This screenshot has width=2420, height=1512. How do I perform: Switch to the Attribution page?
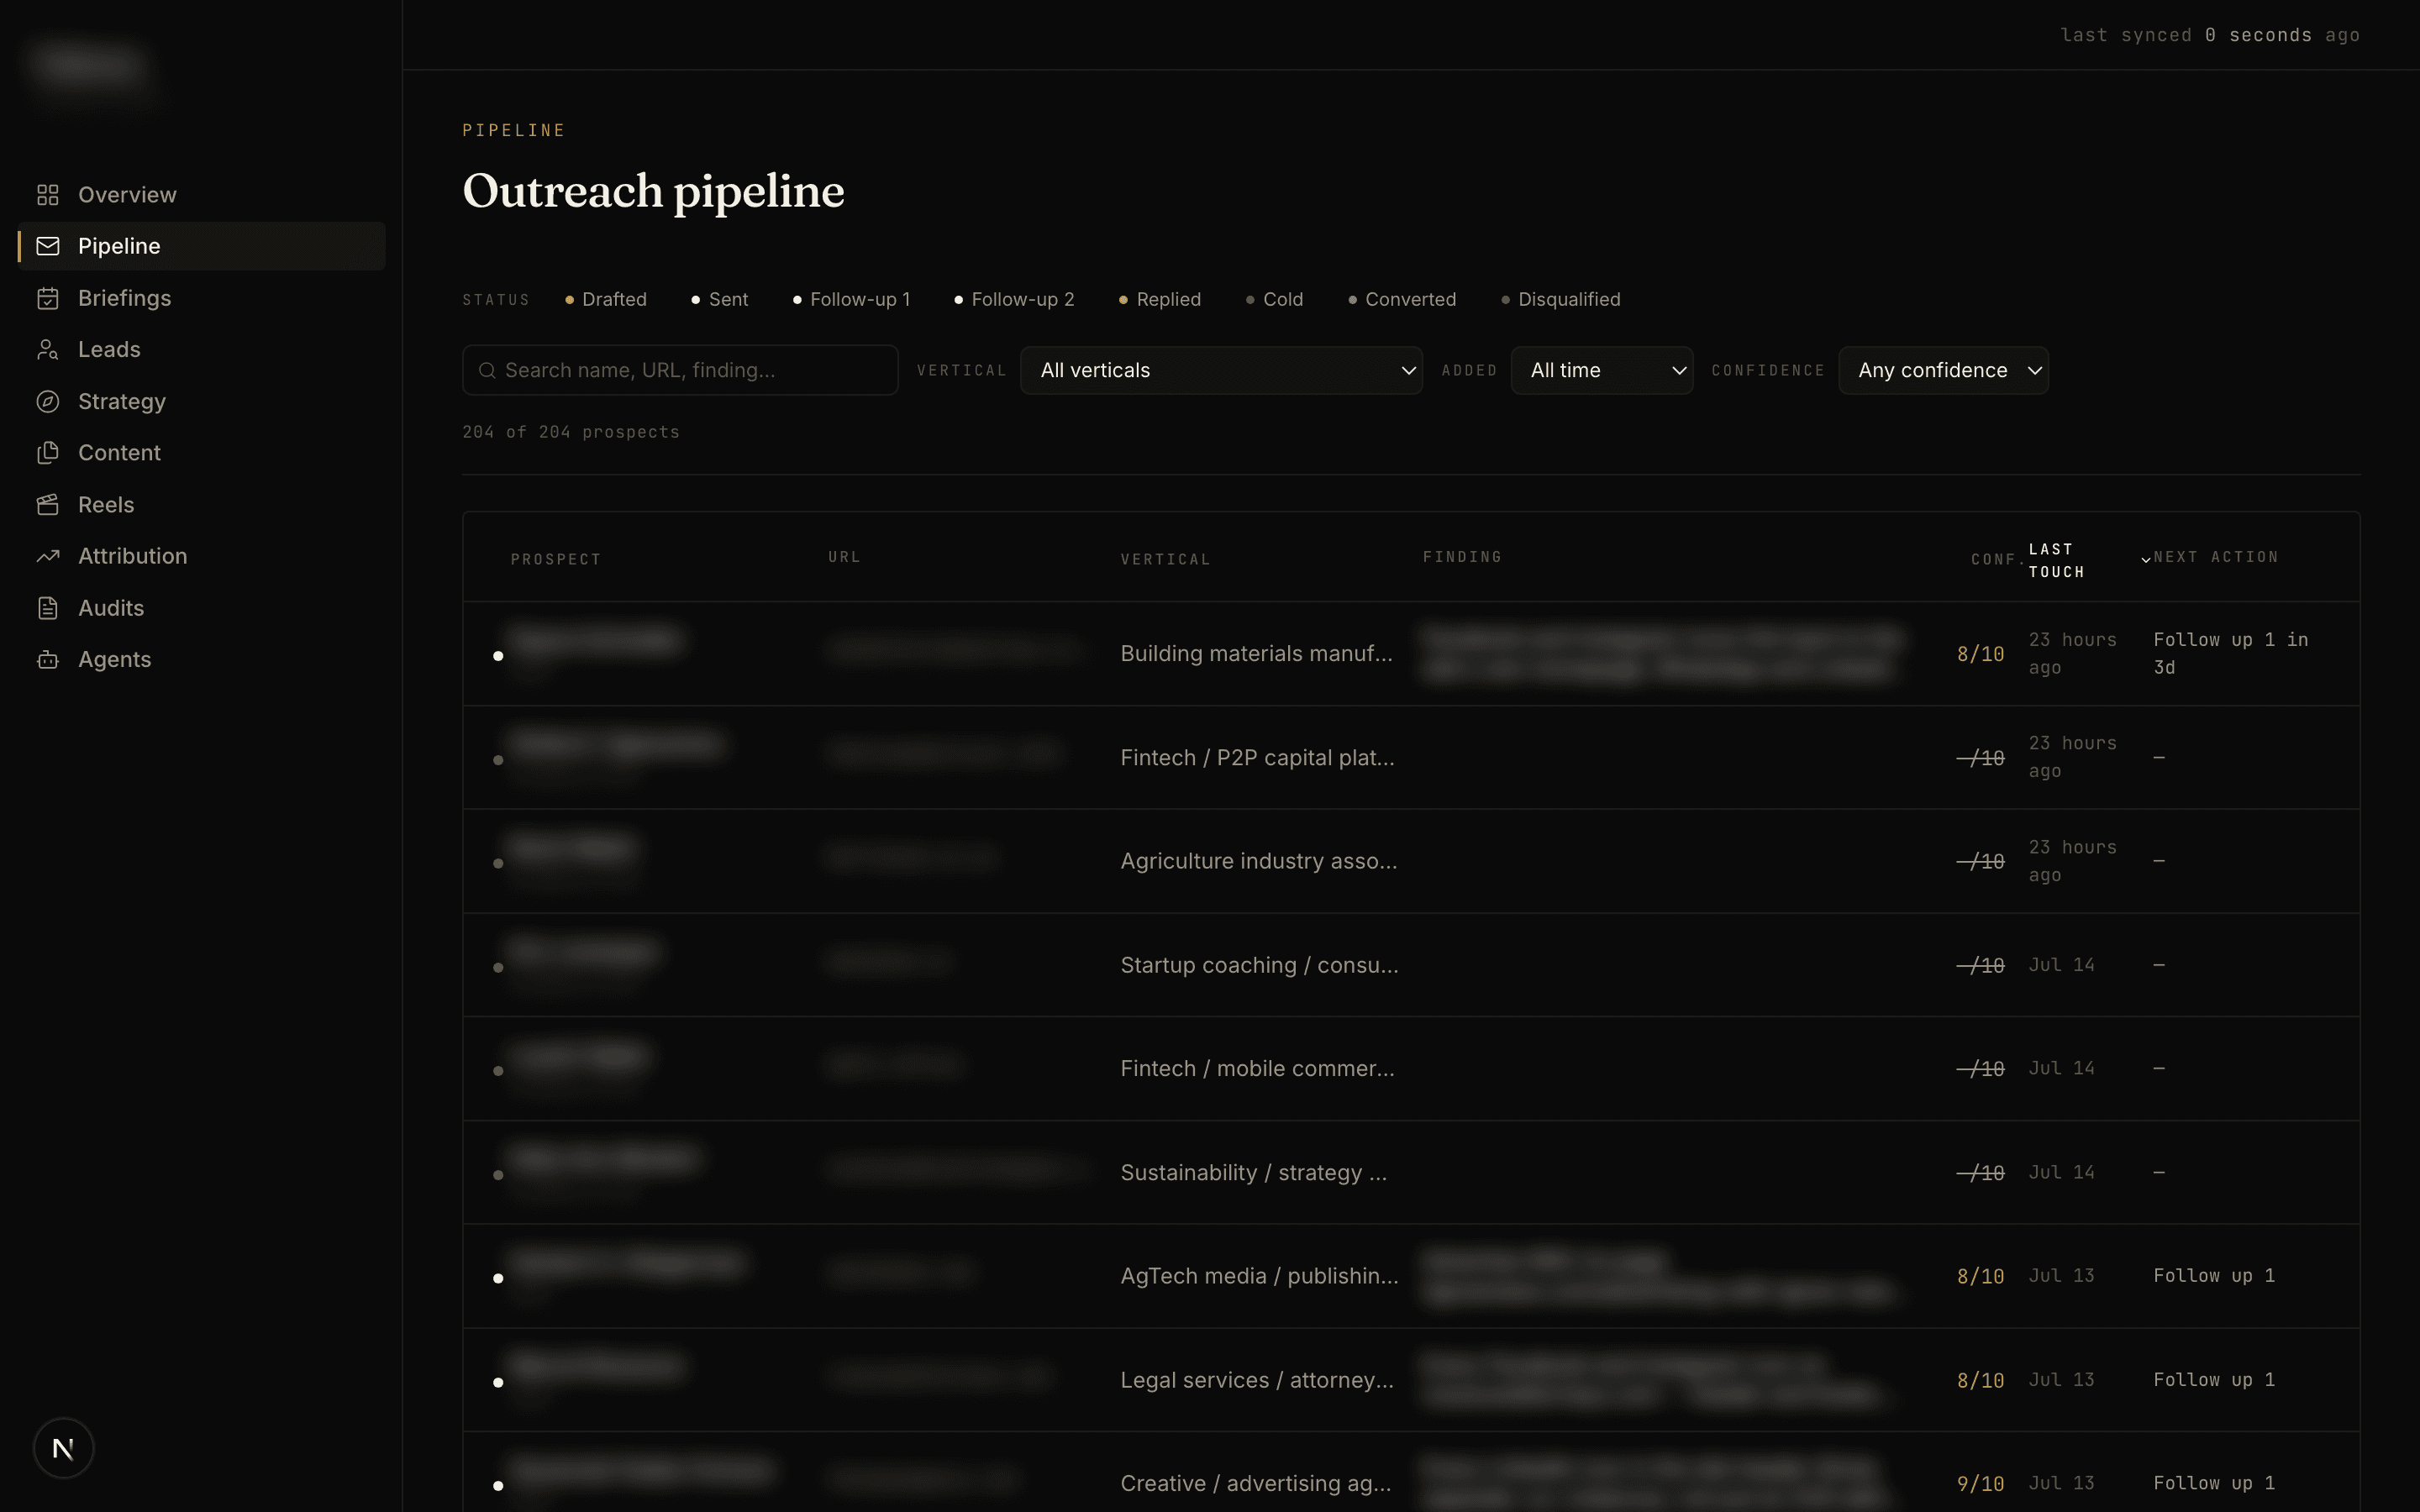tap(201, 556)
